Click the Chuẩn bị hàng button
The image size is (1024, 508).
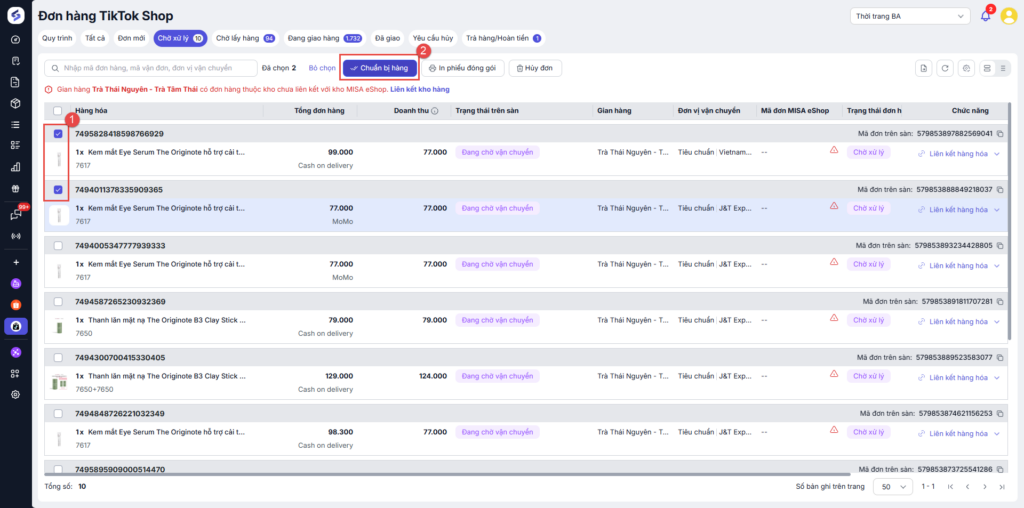click(380, 68)
